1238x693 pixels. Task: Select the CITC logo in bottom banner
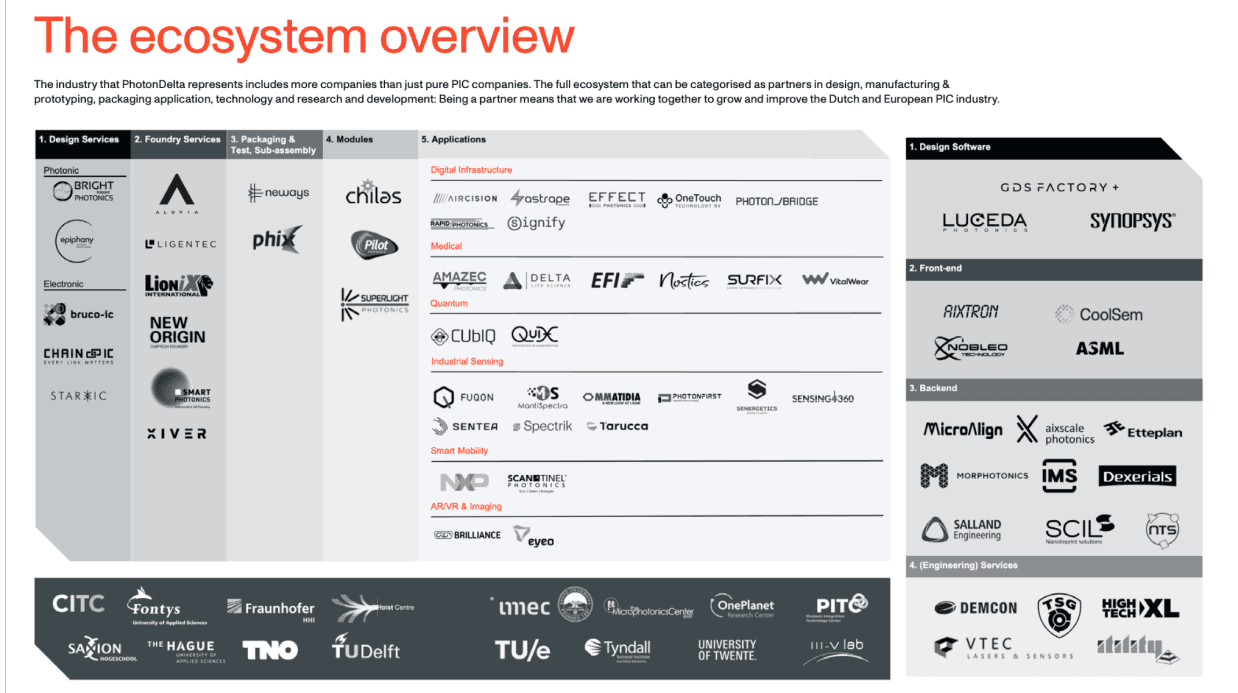pos(78,604)
